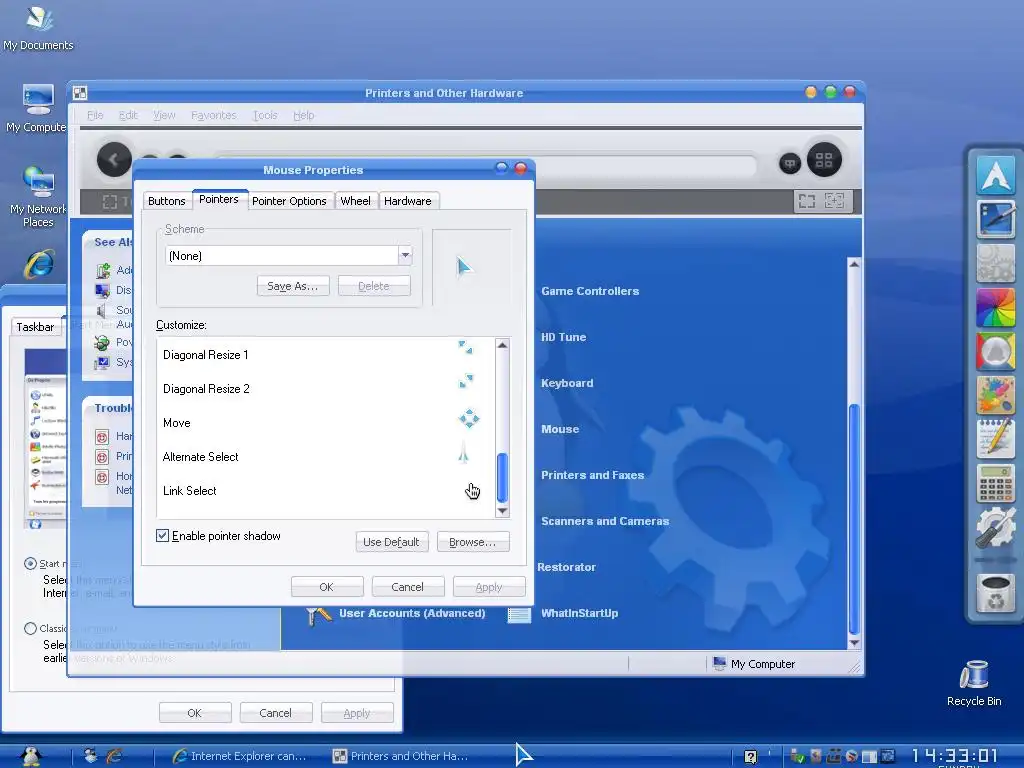
Task: Click the Customize list scroll down arrow
Action: 502,511
